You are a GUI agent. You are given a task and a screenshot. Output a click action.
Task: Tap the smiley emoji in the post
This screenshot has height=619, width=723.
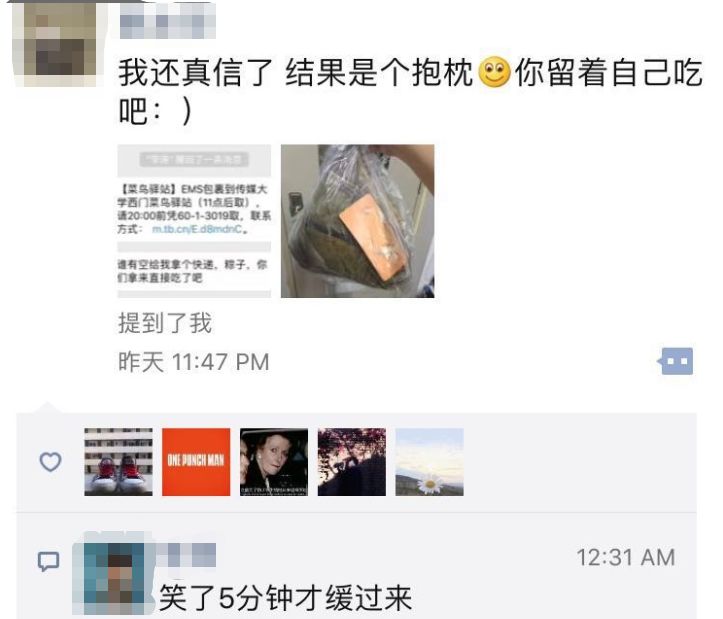point(494,73)
